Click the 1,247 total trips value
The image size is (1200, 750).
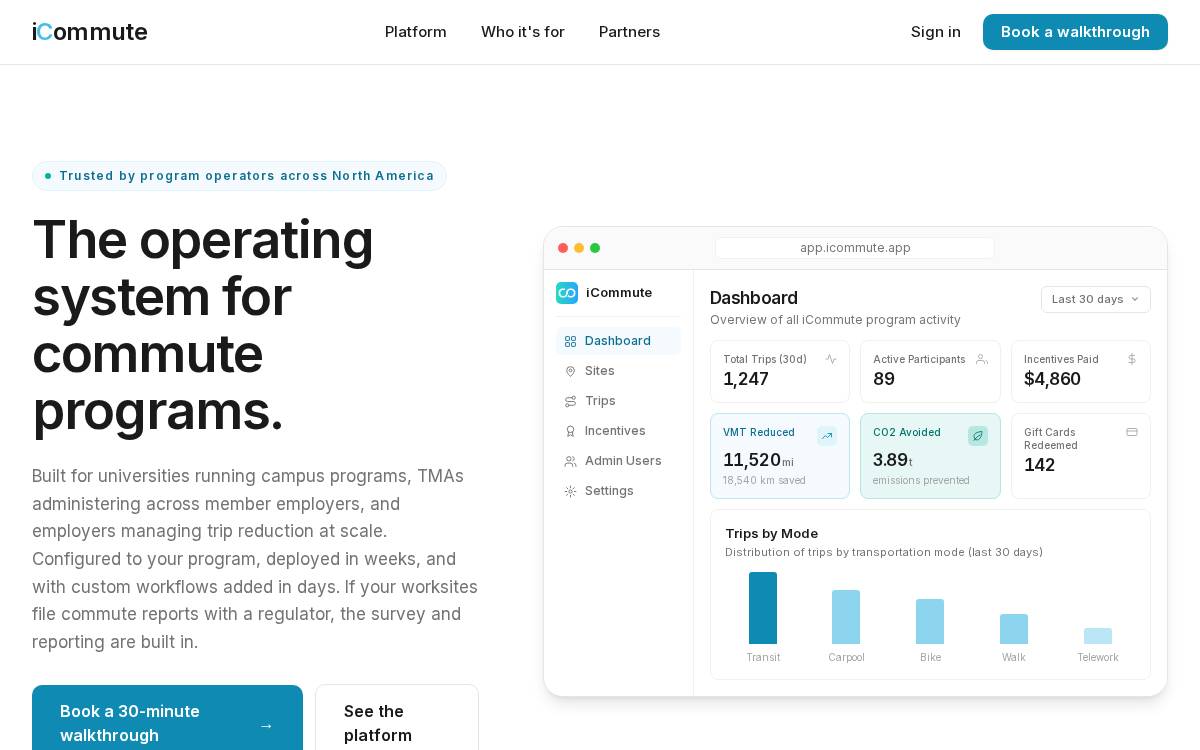pos(746,379)
